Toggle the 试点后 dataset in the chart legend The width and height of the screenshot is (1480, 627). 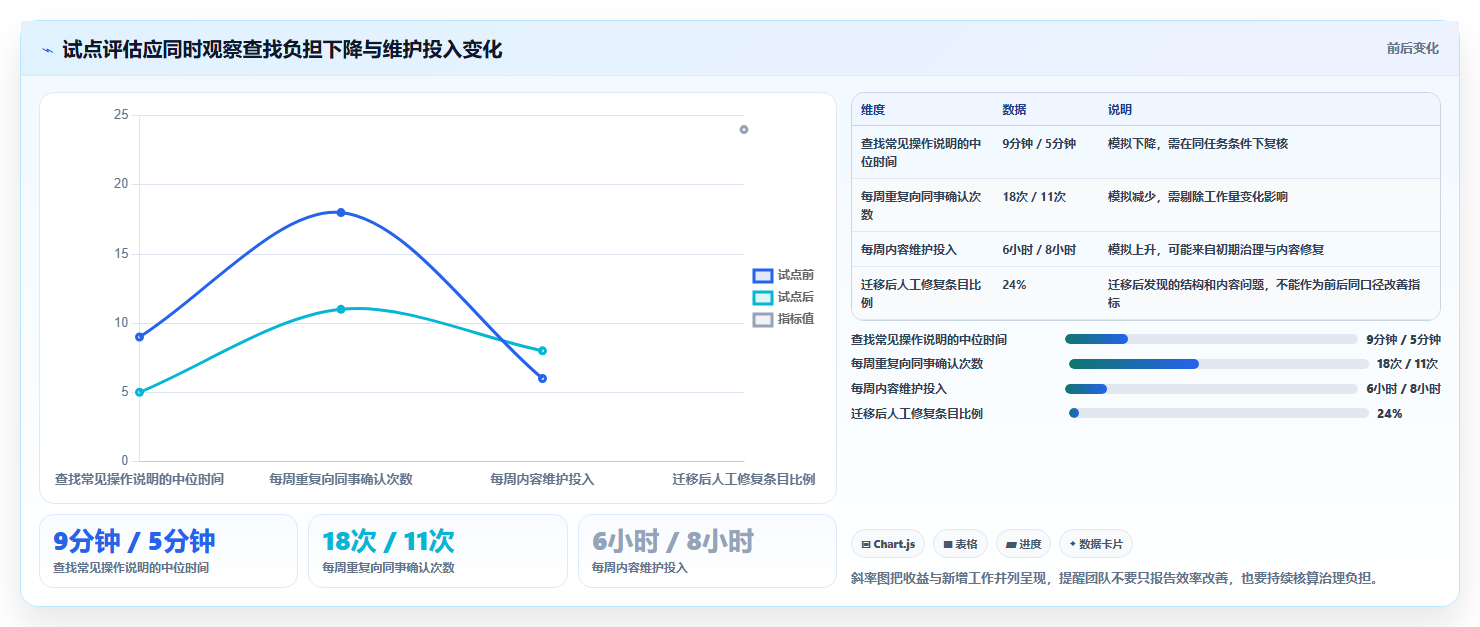pyautogui.click(x=783, y=297)
